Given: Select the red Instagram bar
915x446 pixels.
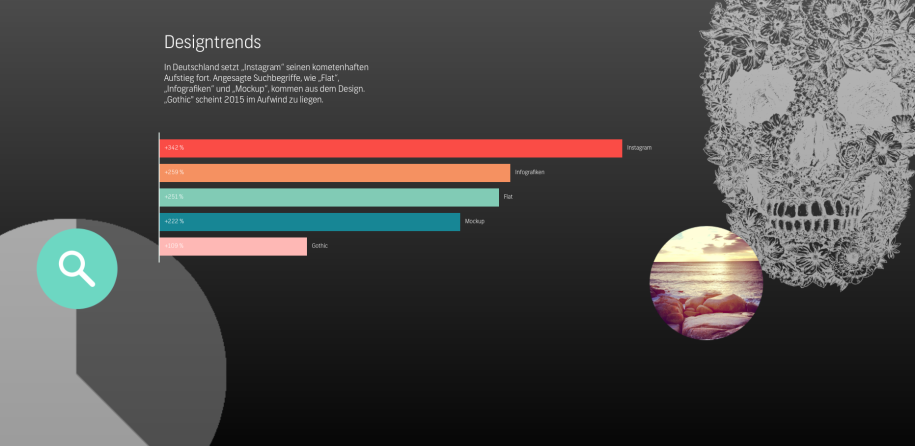Looking at the screenshot, I should click(x=391, y=148).
